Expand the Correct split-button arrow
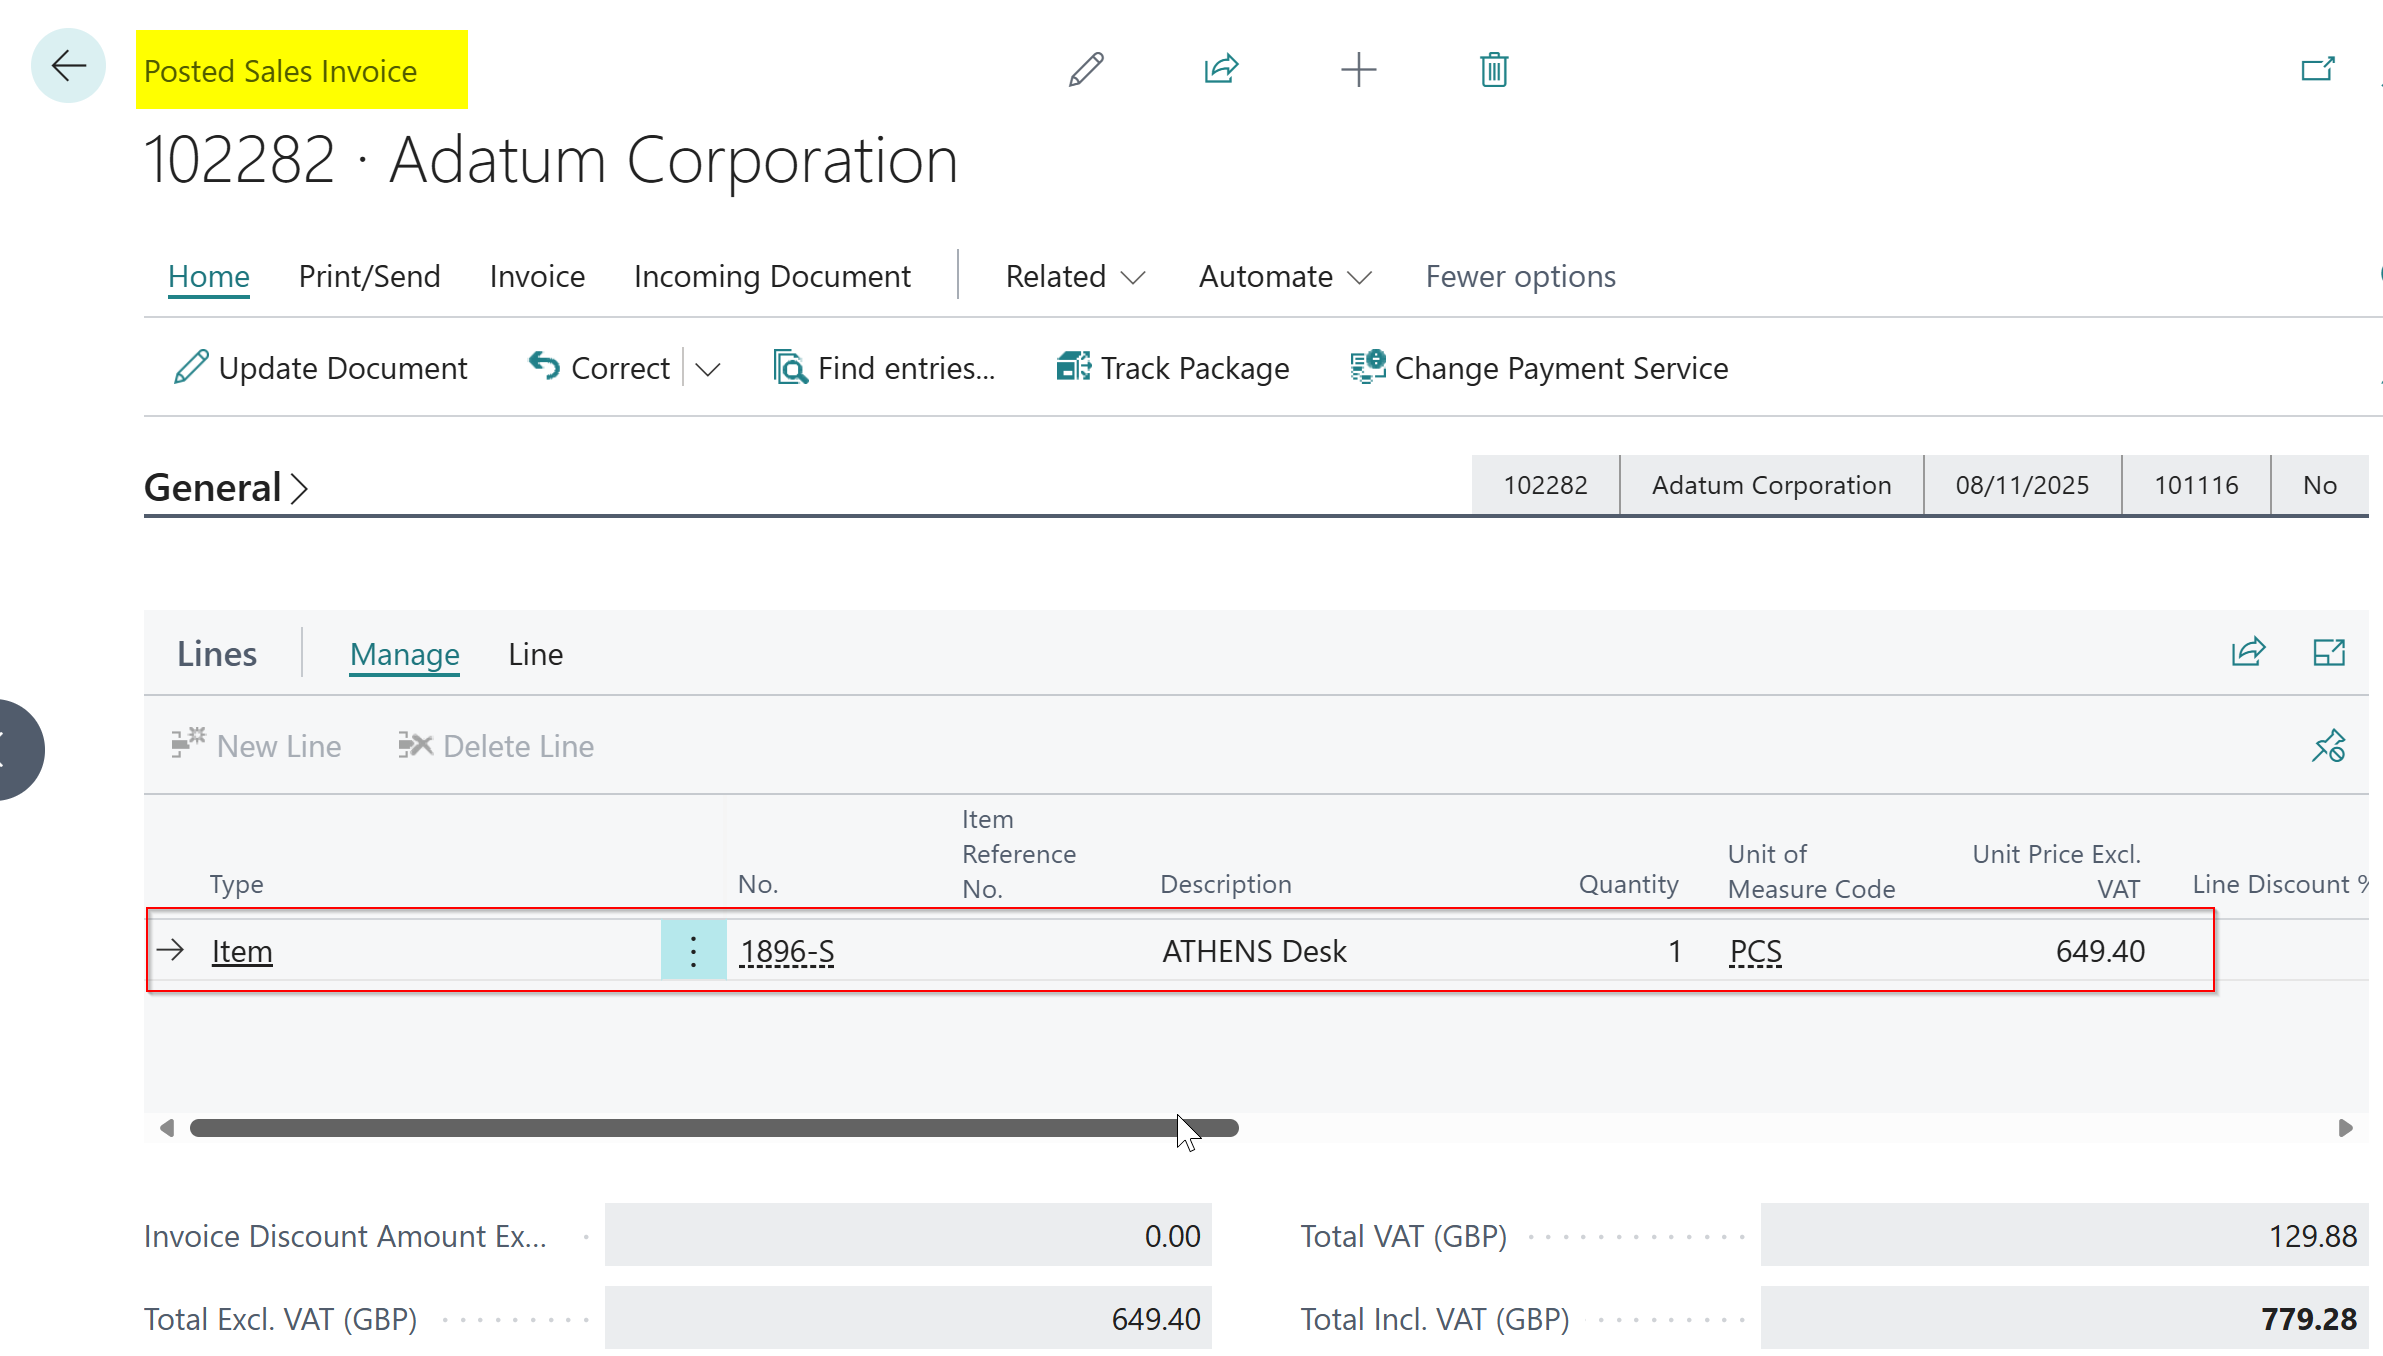This screenshot has width=2383, height=1356. click(708, 369)
